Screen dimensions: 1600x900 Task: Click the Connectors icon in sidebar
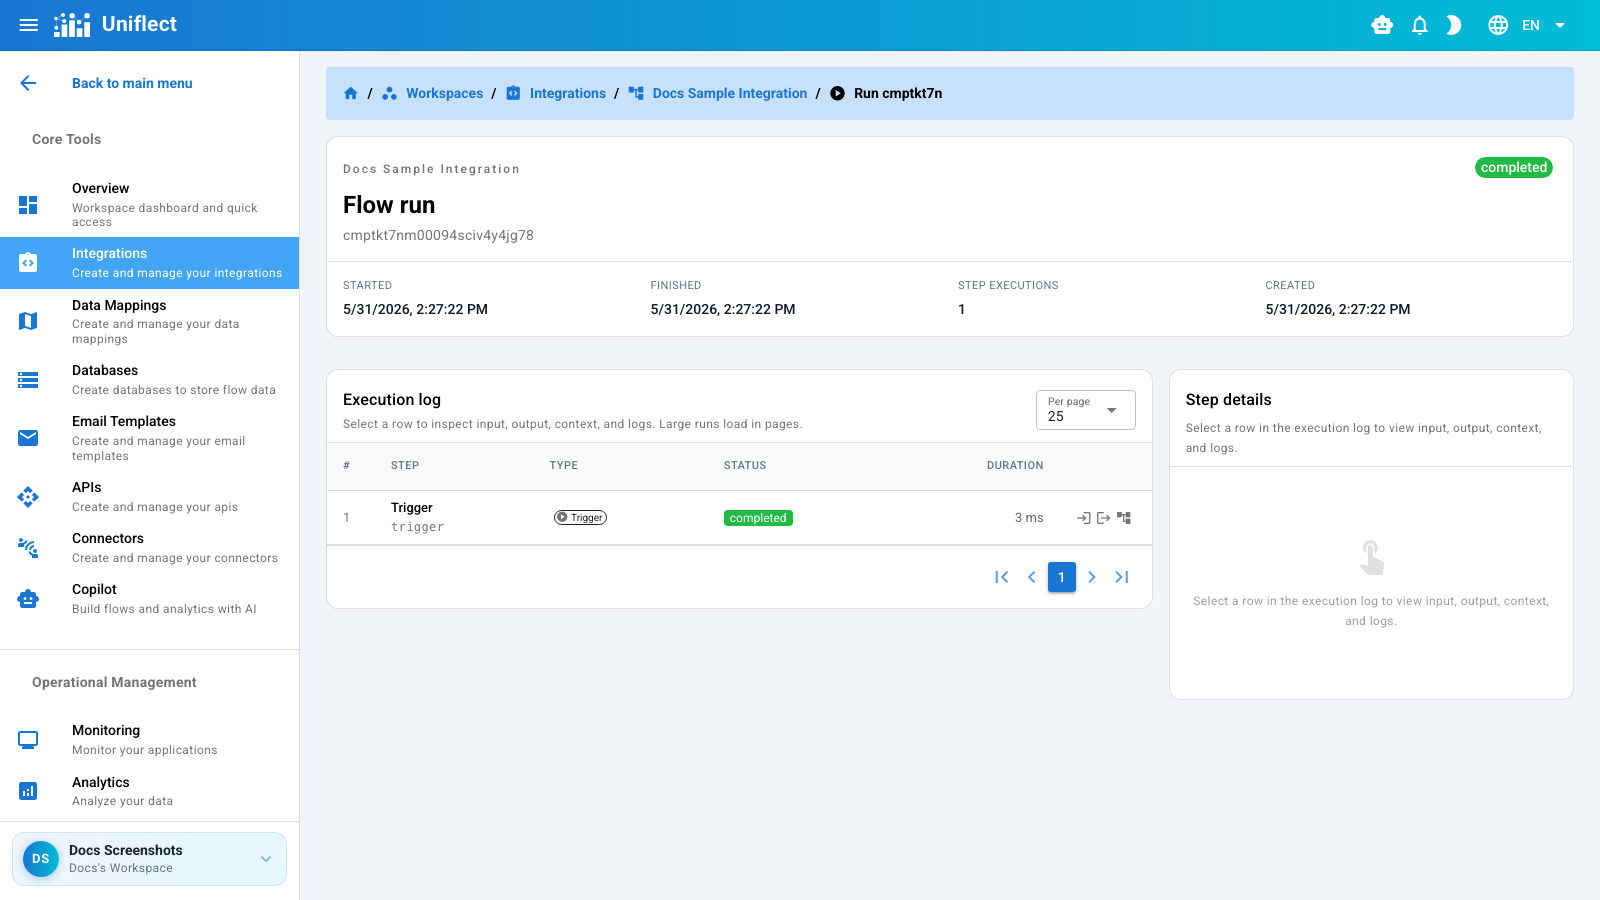coord(28,548)
